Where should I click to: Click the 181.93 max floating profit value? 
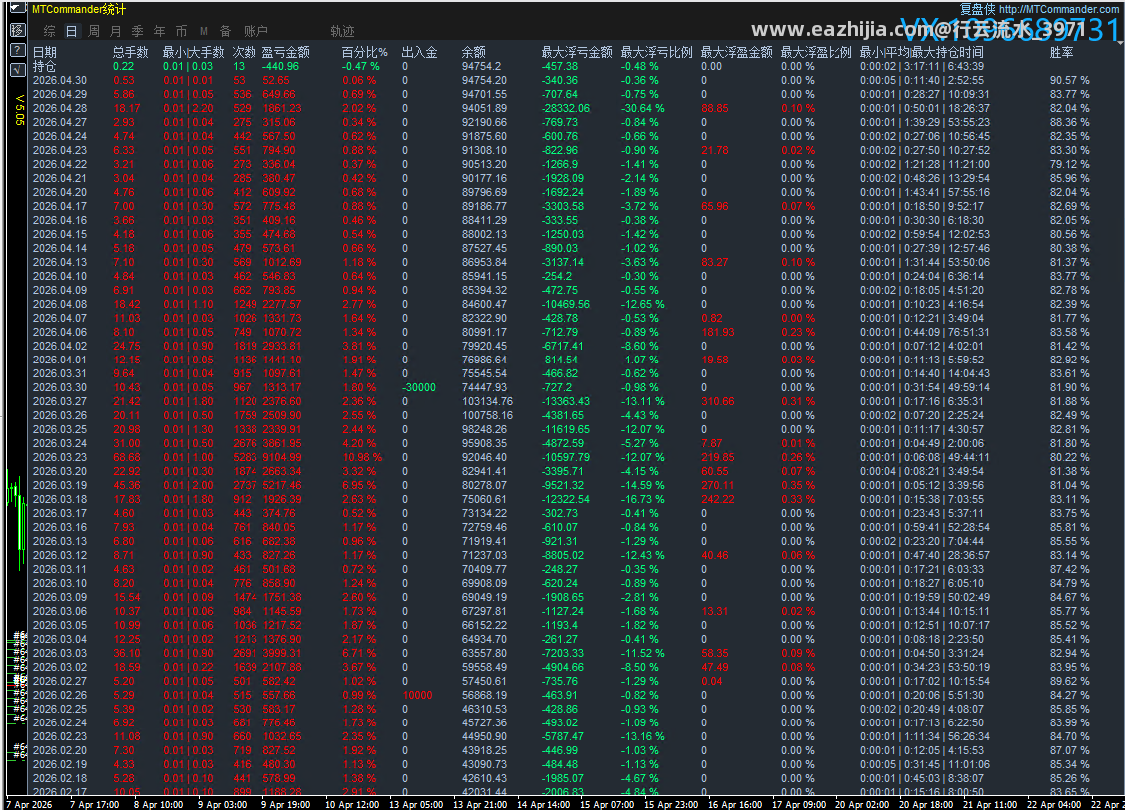[718, 332]
